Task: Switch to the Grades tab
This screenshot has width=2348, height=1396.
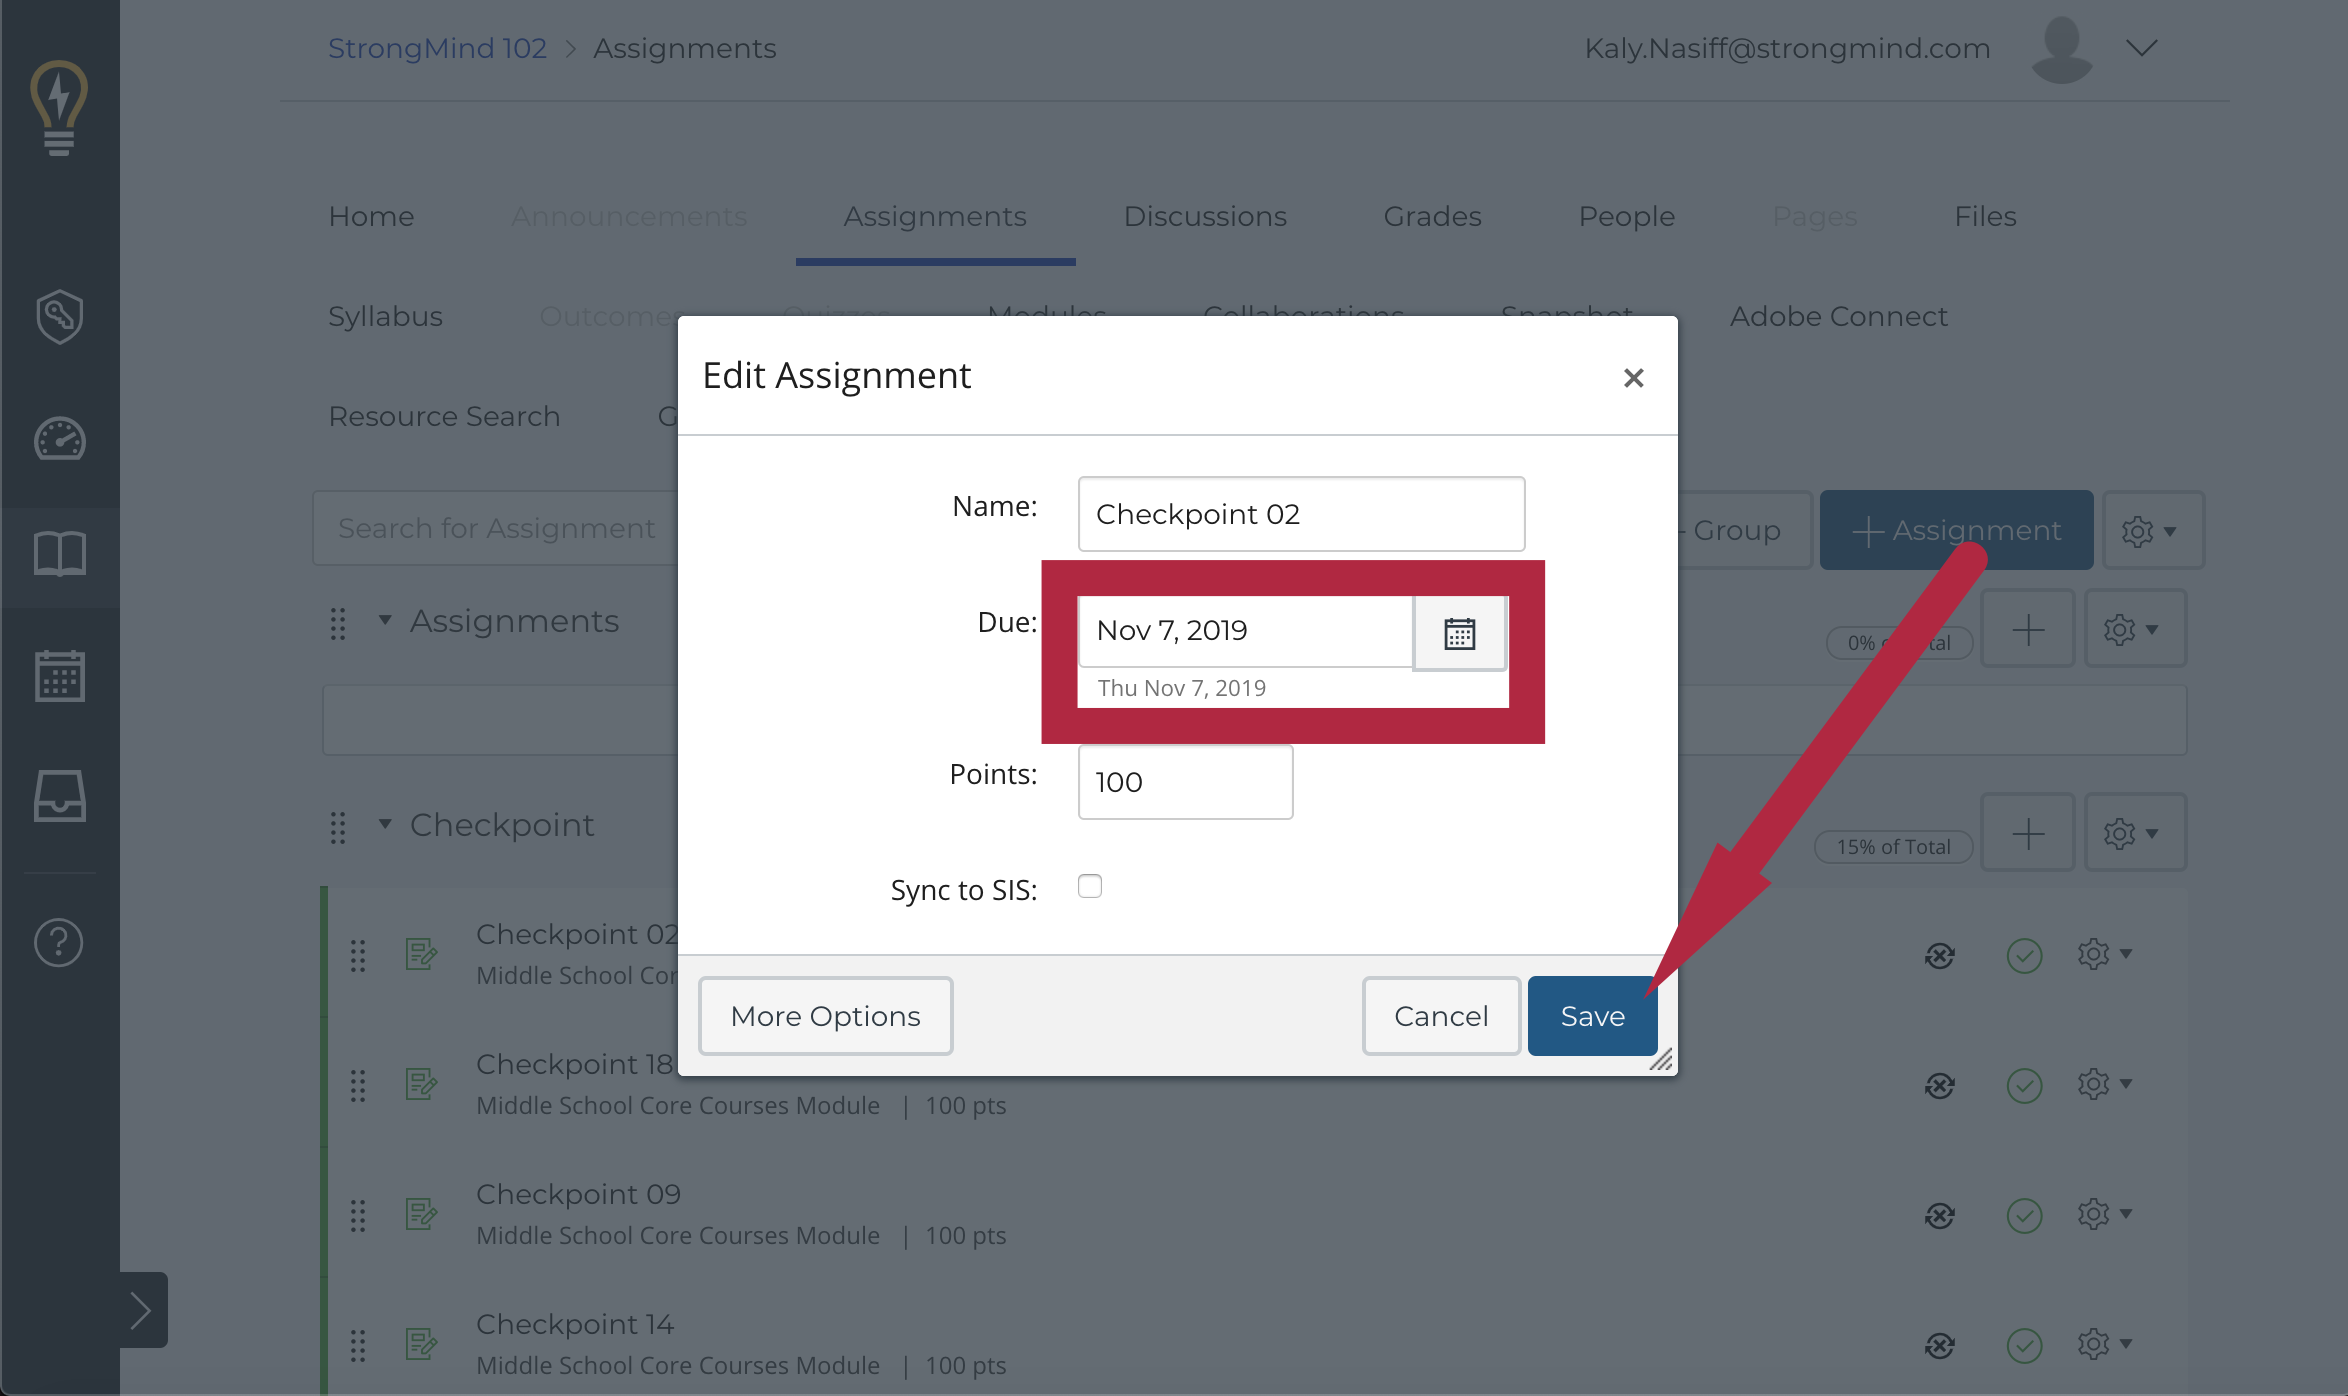Action: pos(1432,216)
